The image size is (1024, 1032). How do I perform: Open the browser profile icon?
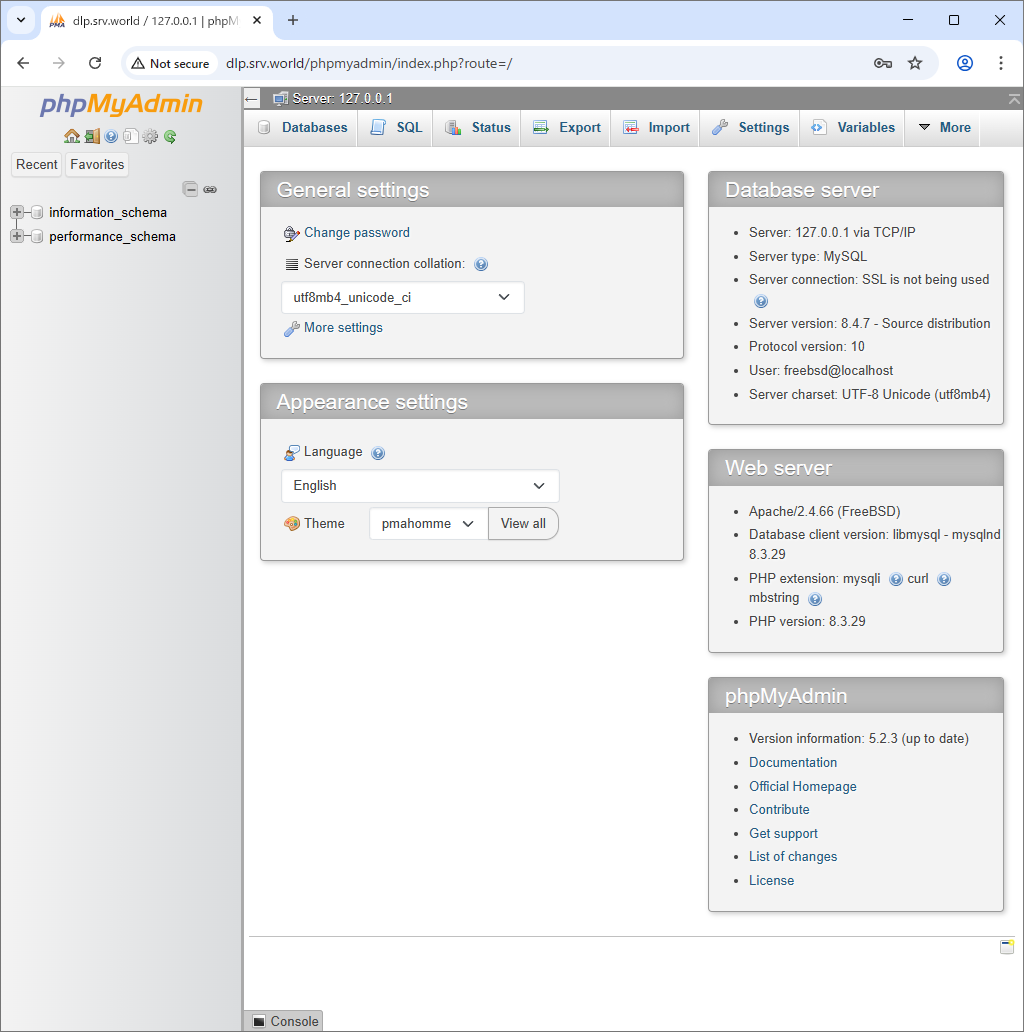(965, 63)
